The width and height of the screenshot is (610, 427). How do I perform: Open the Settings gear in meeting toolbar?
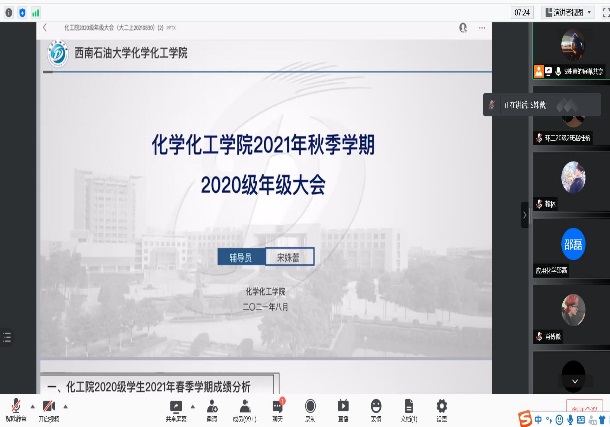point(441,405)
